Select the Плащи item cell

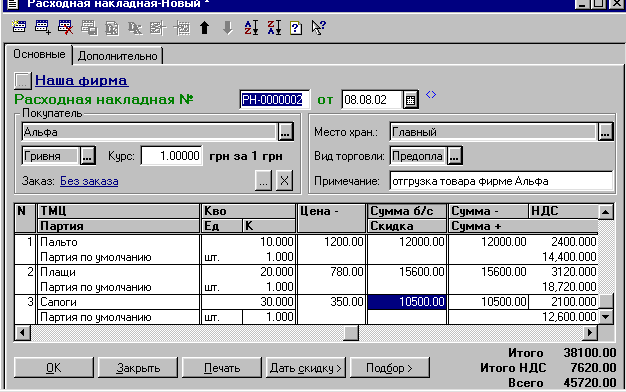point(119,272)
